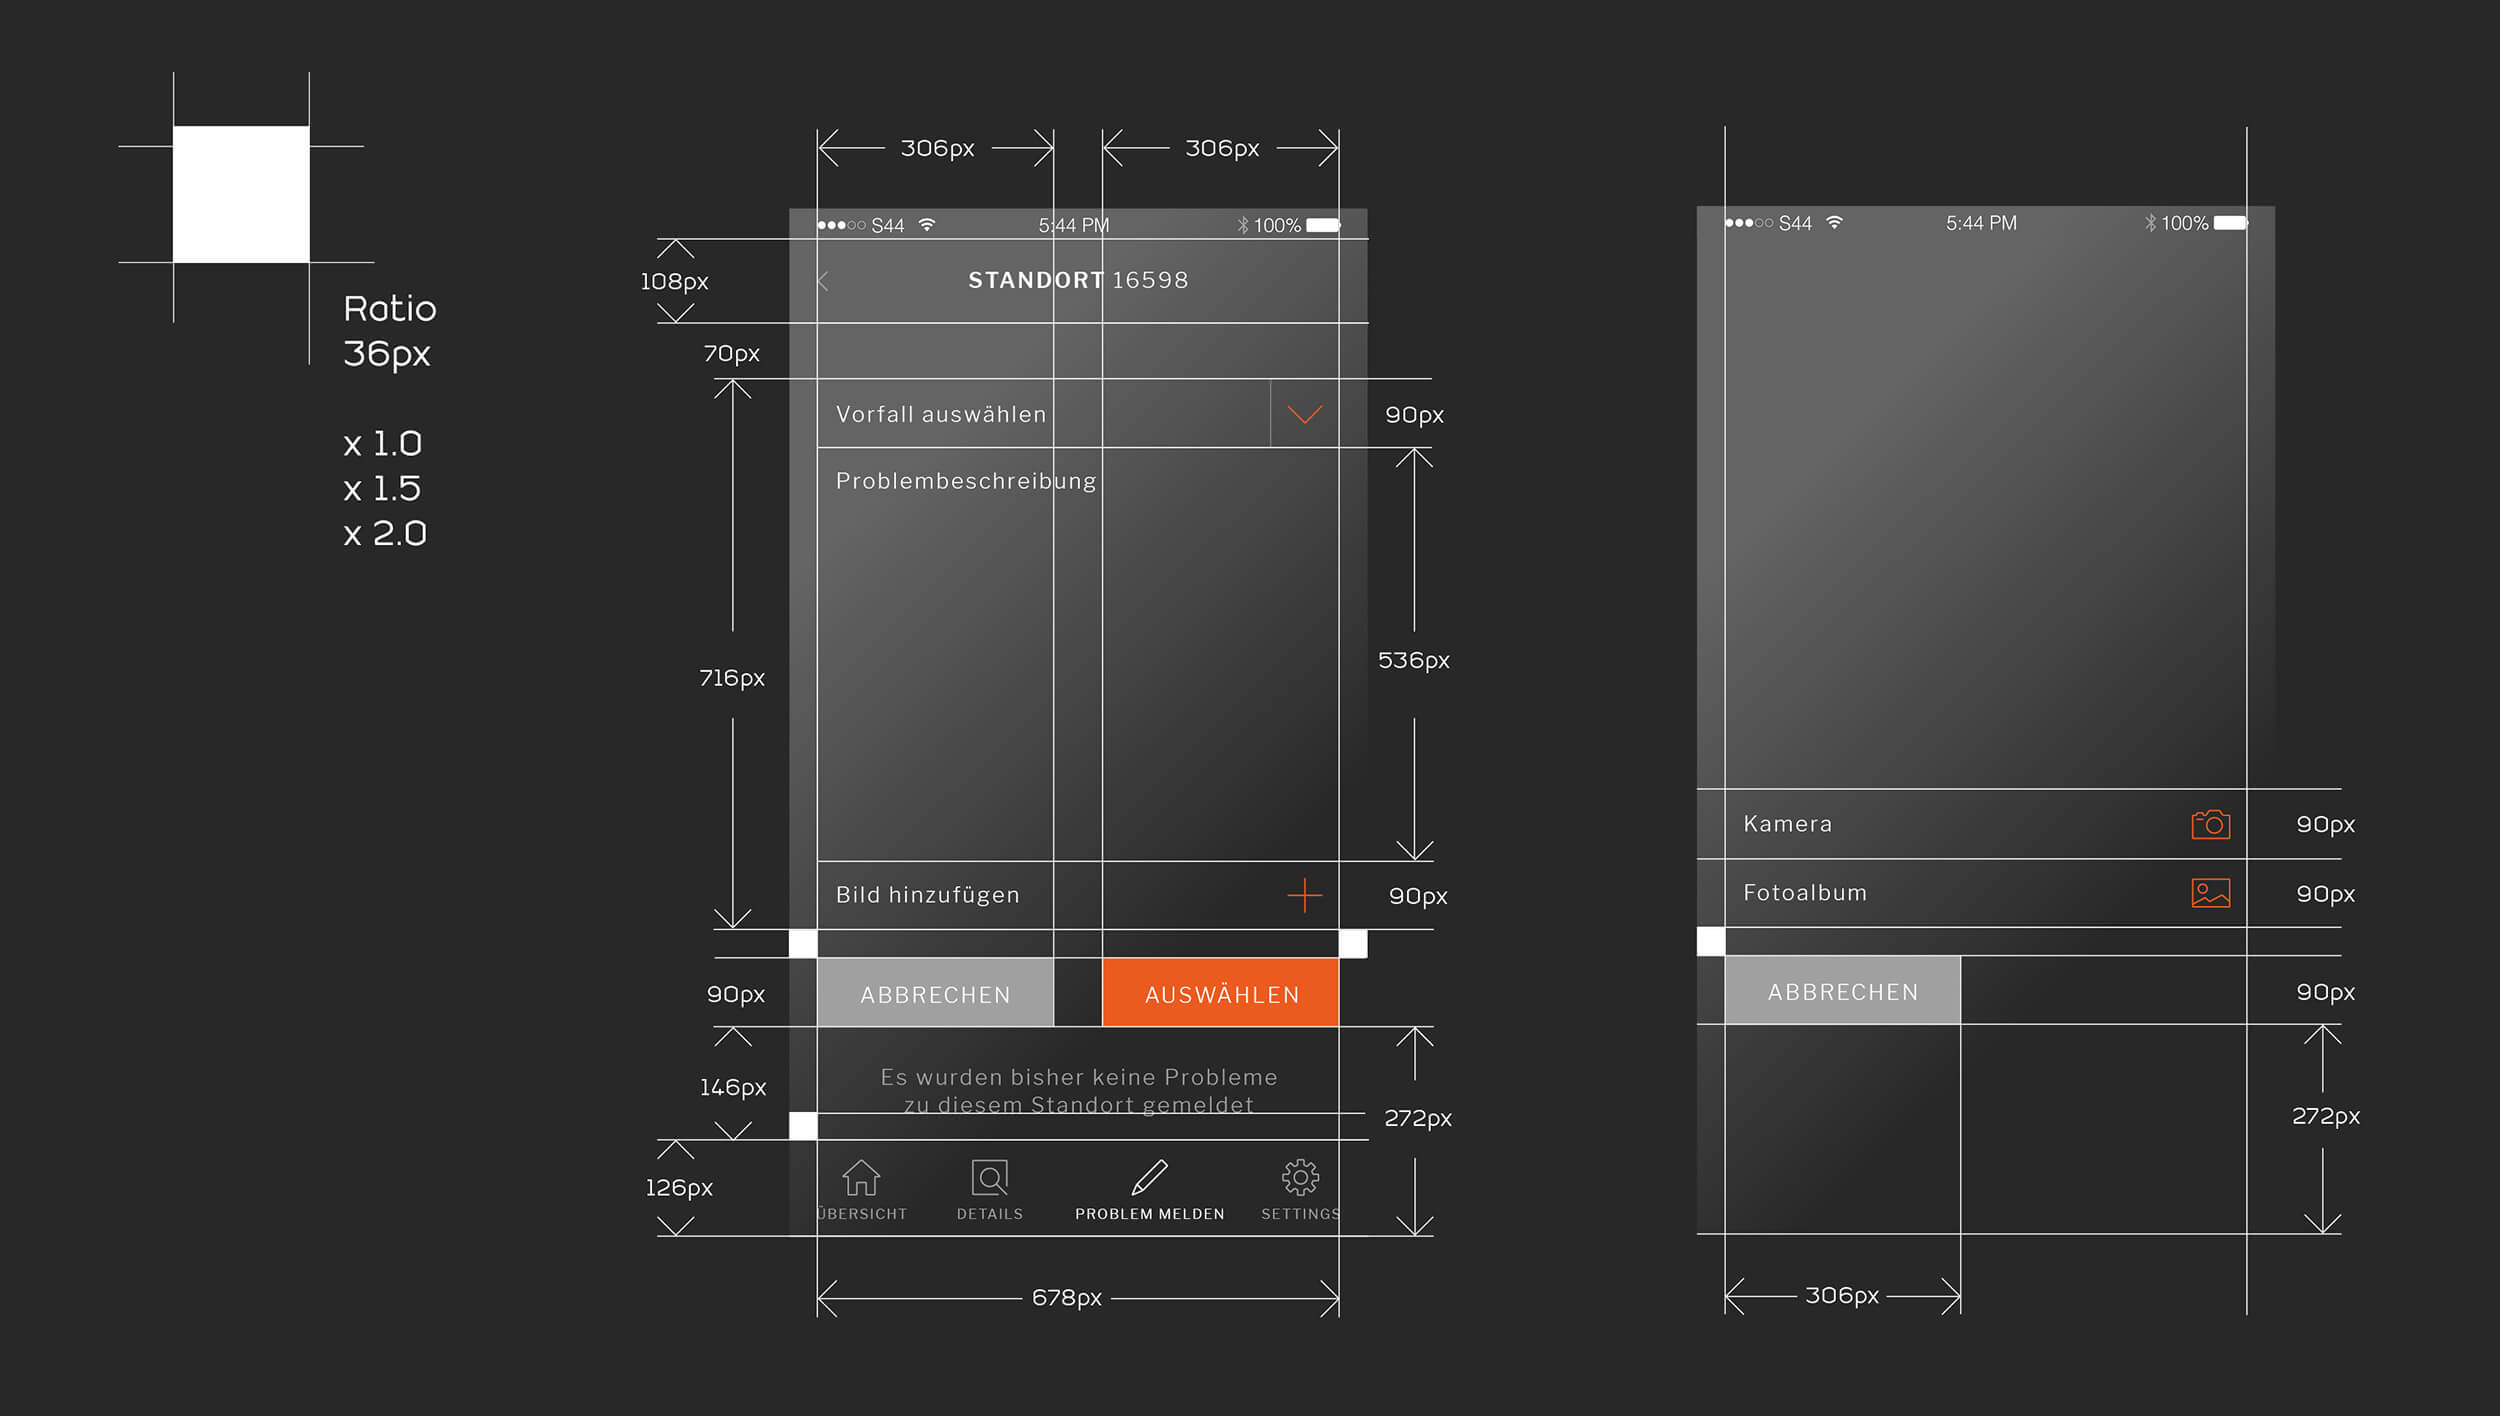This screenshot has width=2500, height=1416.
Task: Open the Vorfall auswählen dropdown arrow
Action: pos(1304,414)
